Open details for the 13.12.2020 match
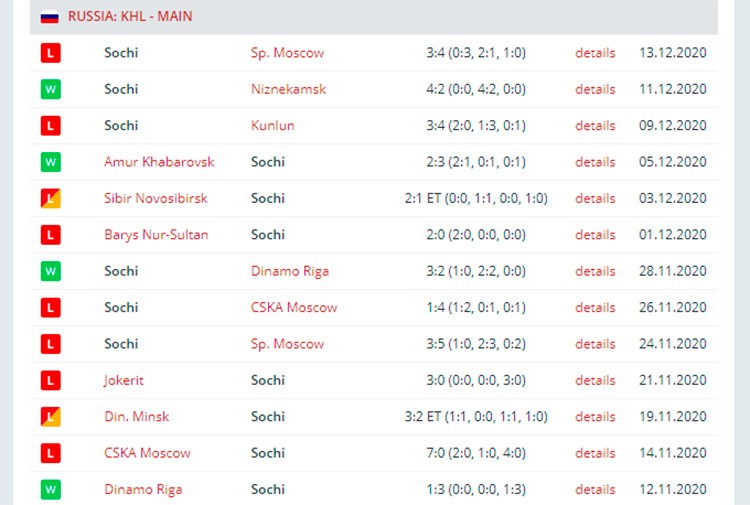Image resolution: width=750 pixels, height=505 pixels. click(x=595, y=53)
